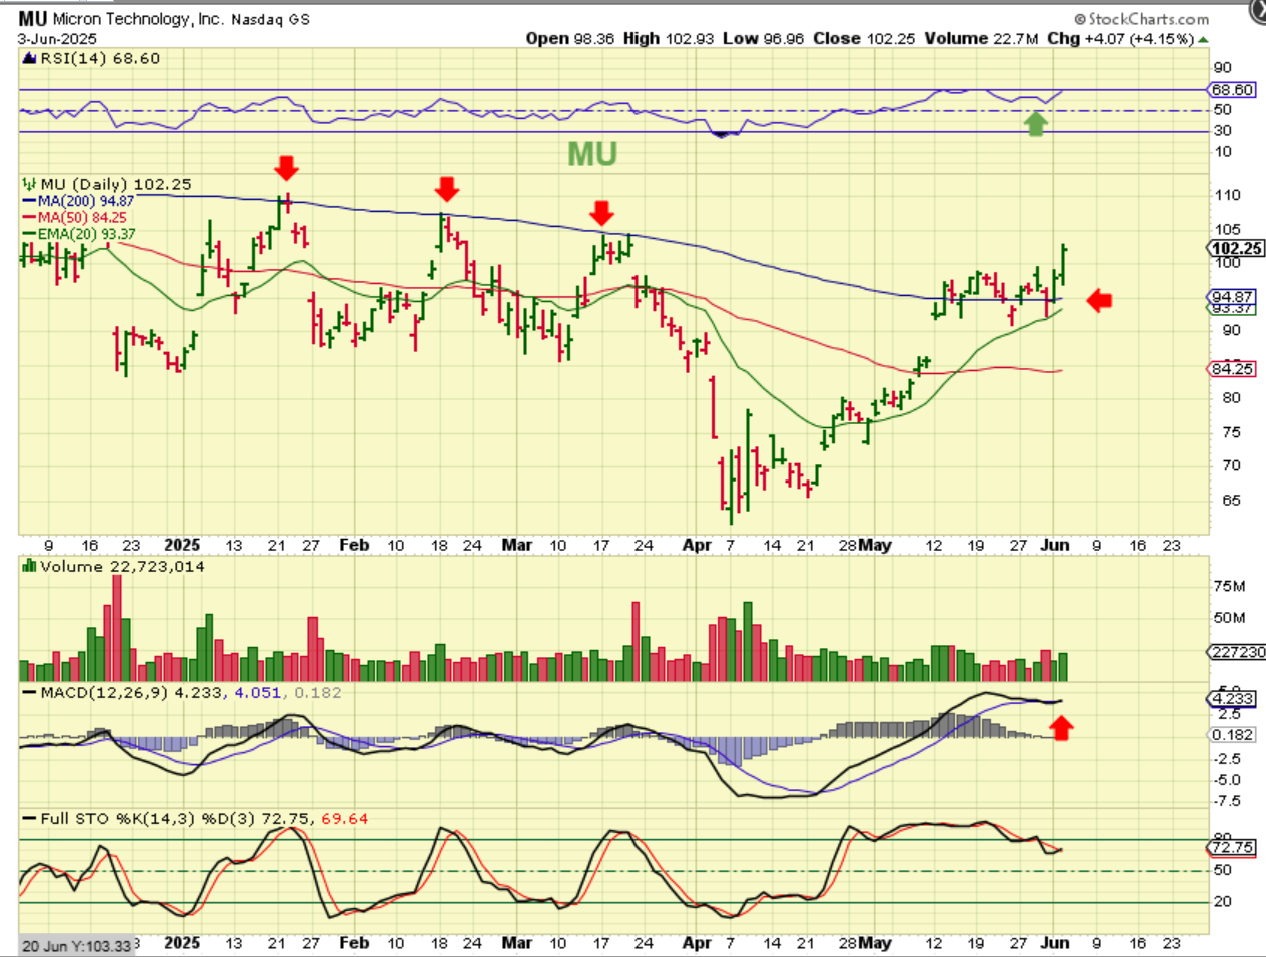Click the Close 102.25 value in header
This screenshot has width=1266, height=957.
865,39
